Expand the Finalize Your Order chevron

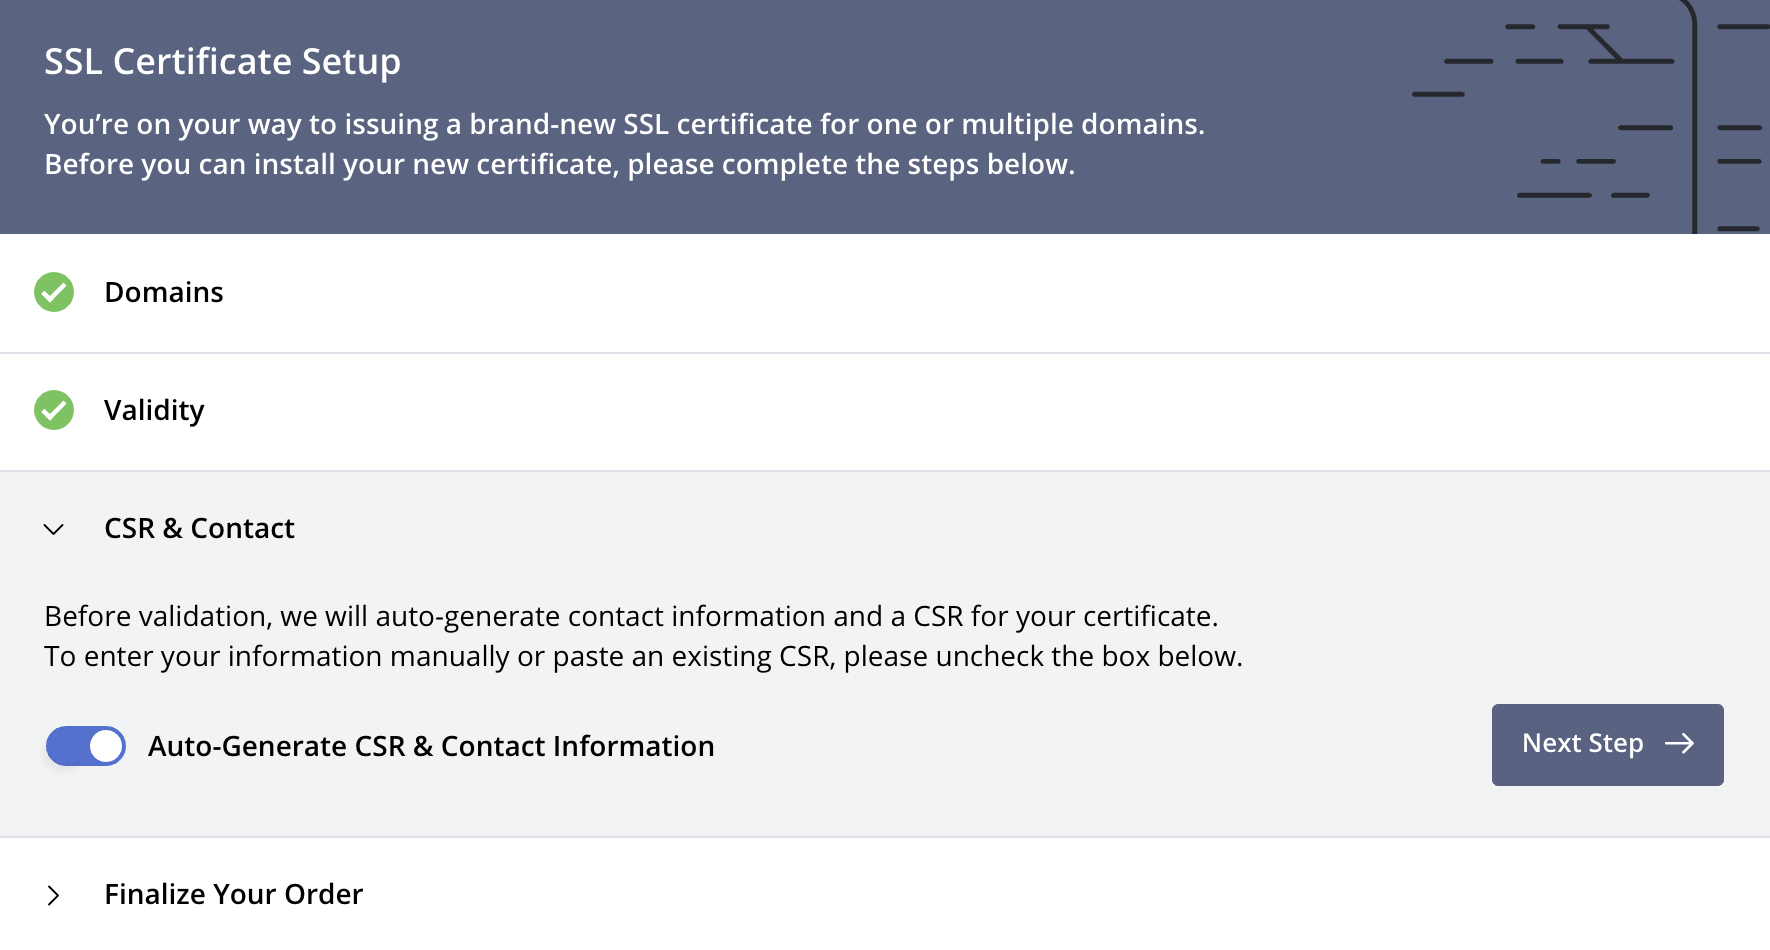click(x=54, y=895)
